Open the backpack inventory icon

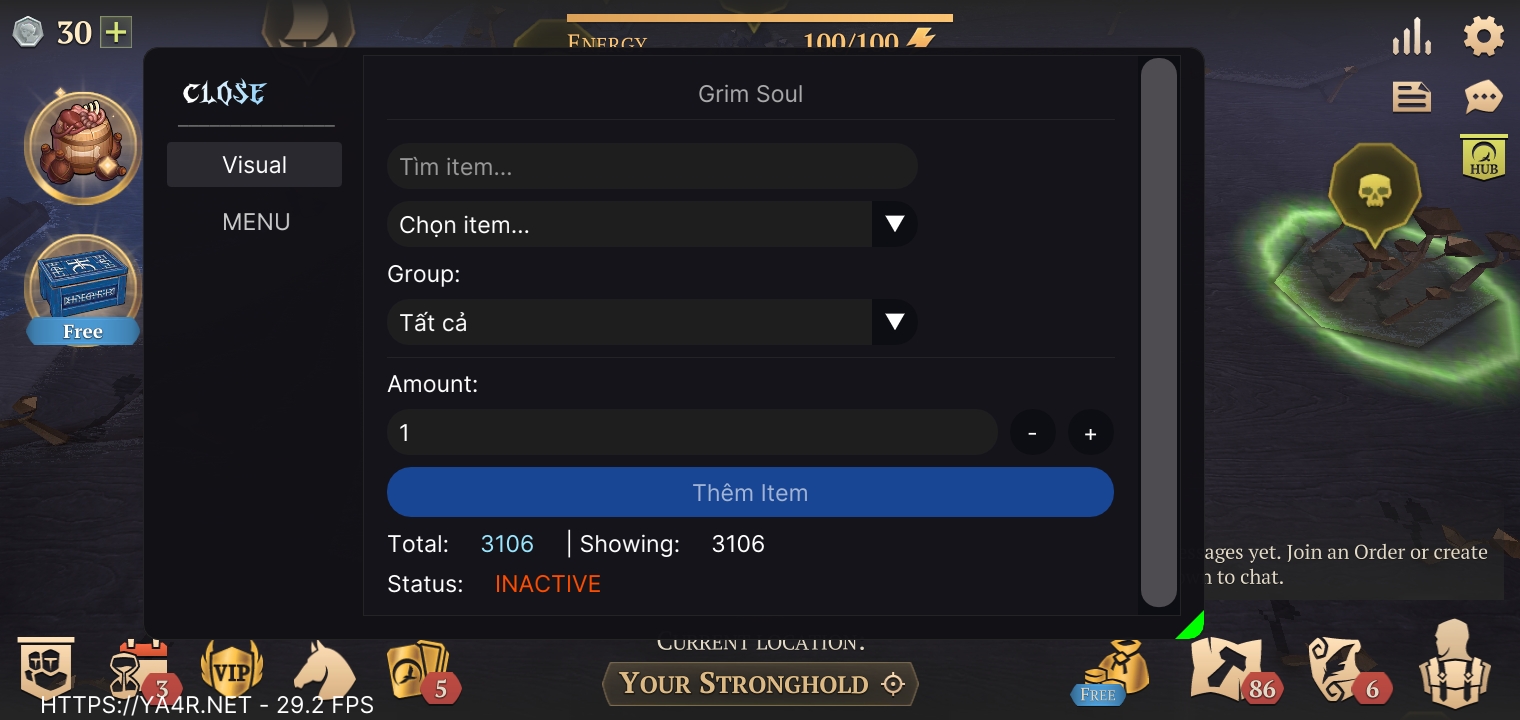1455,667
